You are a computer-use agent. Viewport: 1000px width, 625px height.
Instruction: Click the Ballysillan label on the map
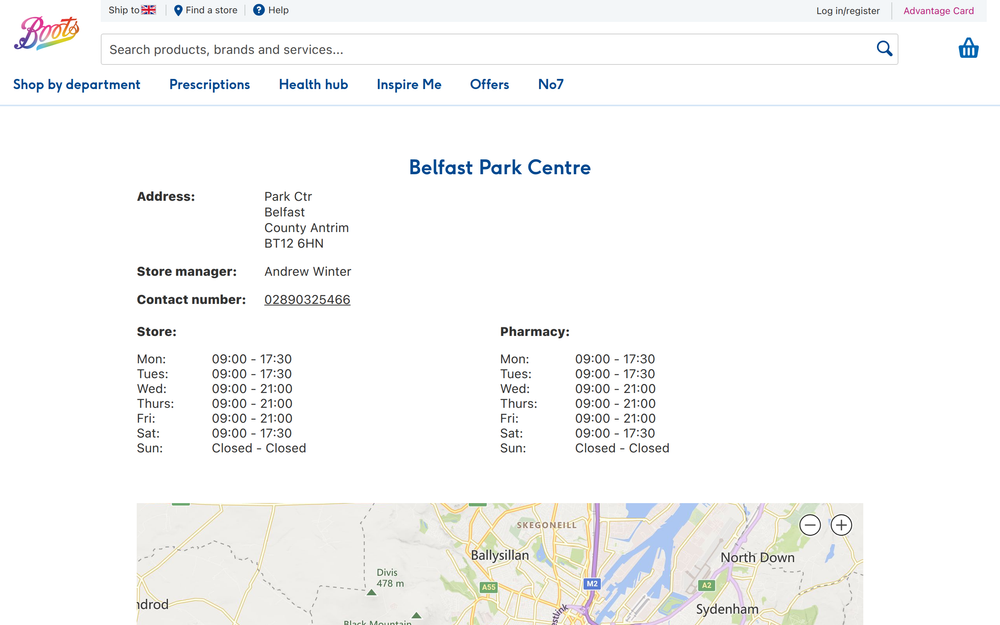[499, 555]
